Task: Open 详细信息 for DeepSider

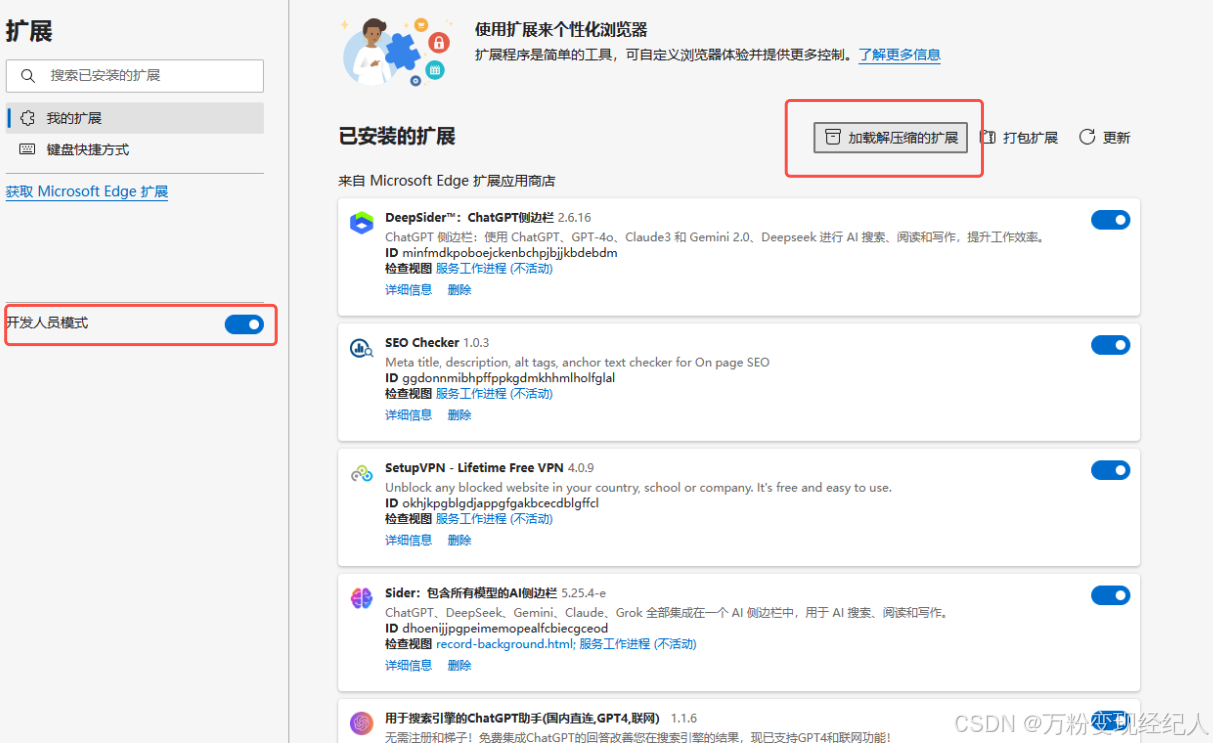Action: click(409, 290)
